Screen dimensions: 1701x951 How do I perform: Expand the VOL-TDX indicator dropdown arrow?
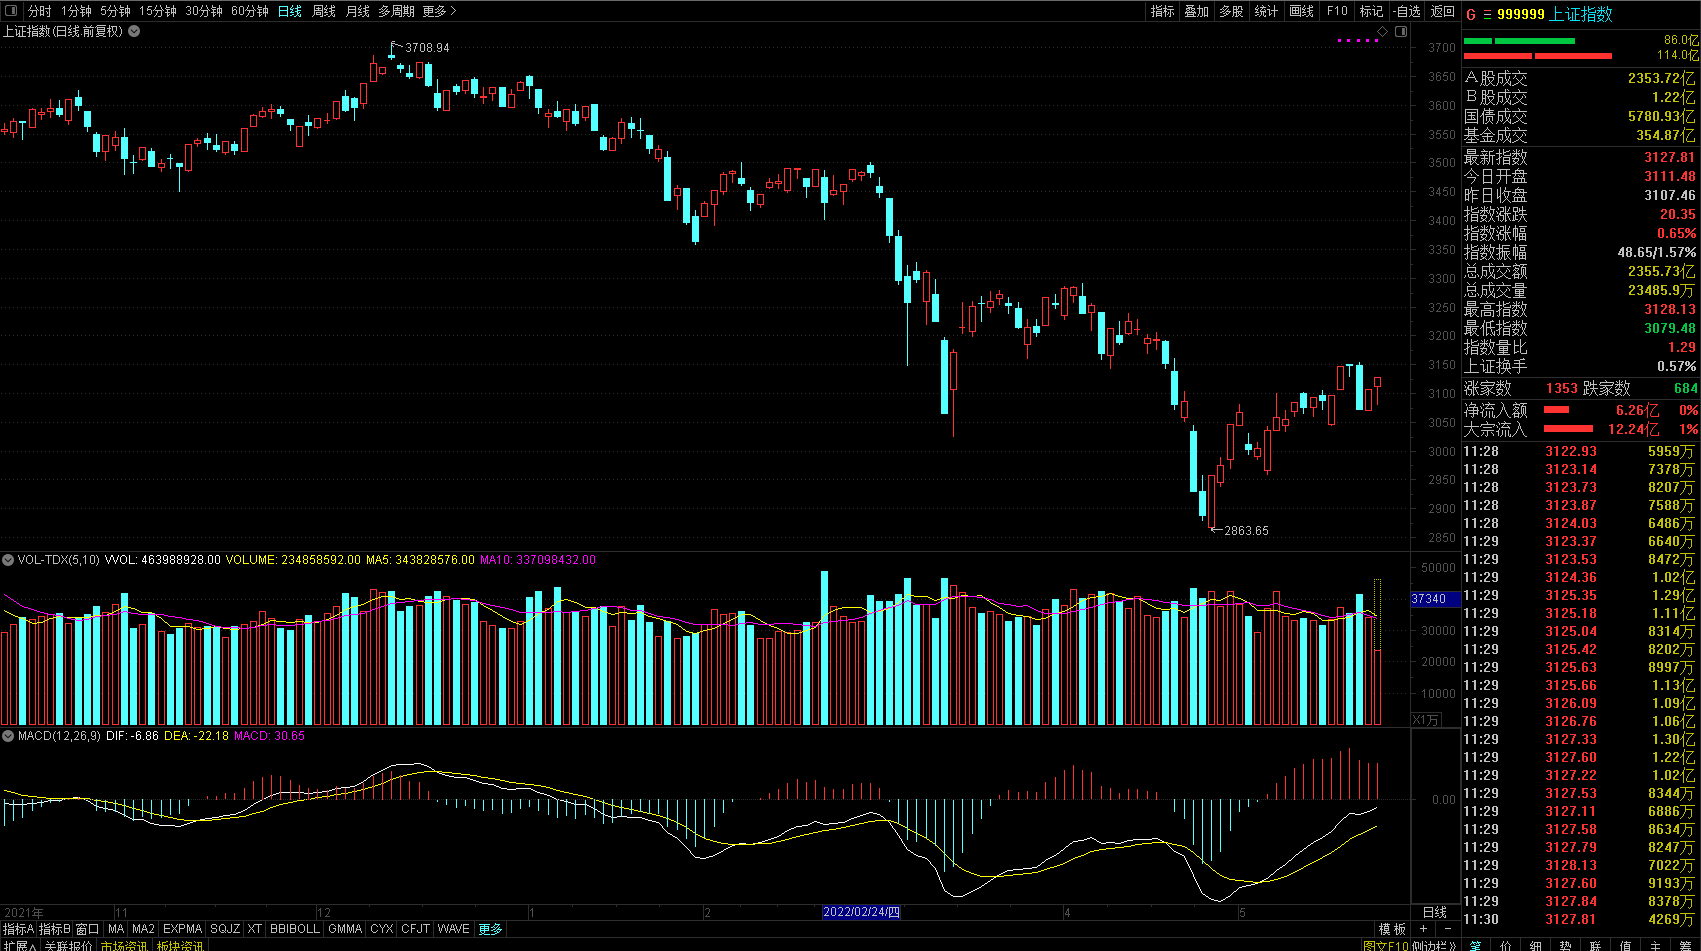click(x=8, y=560)
